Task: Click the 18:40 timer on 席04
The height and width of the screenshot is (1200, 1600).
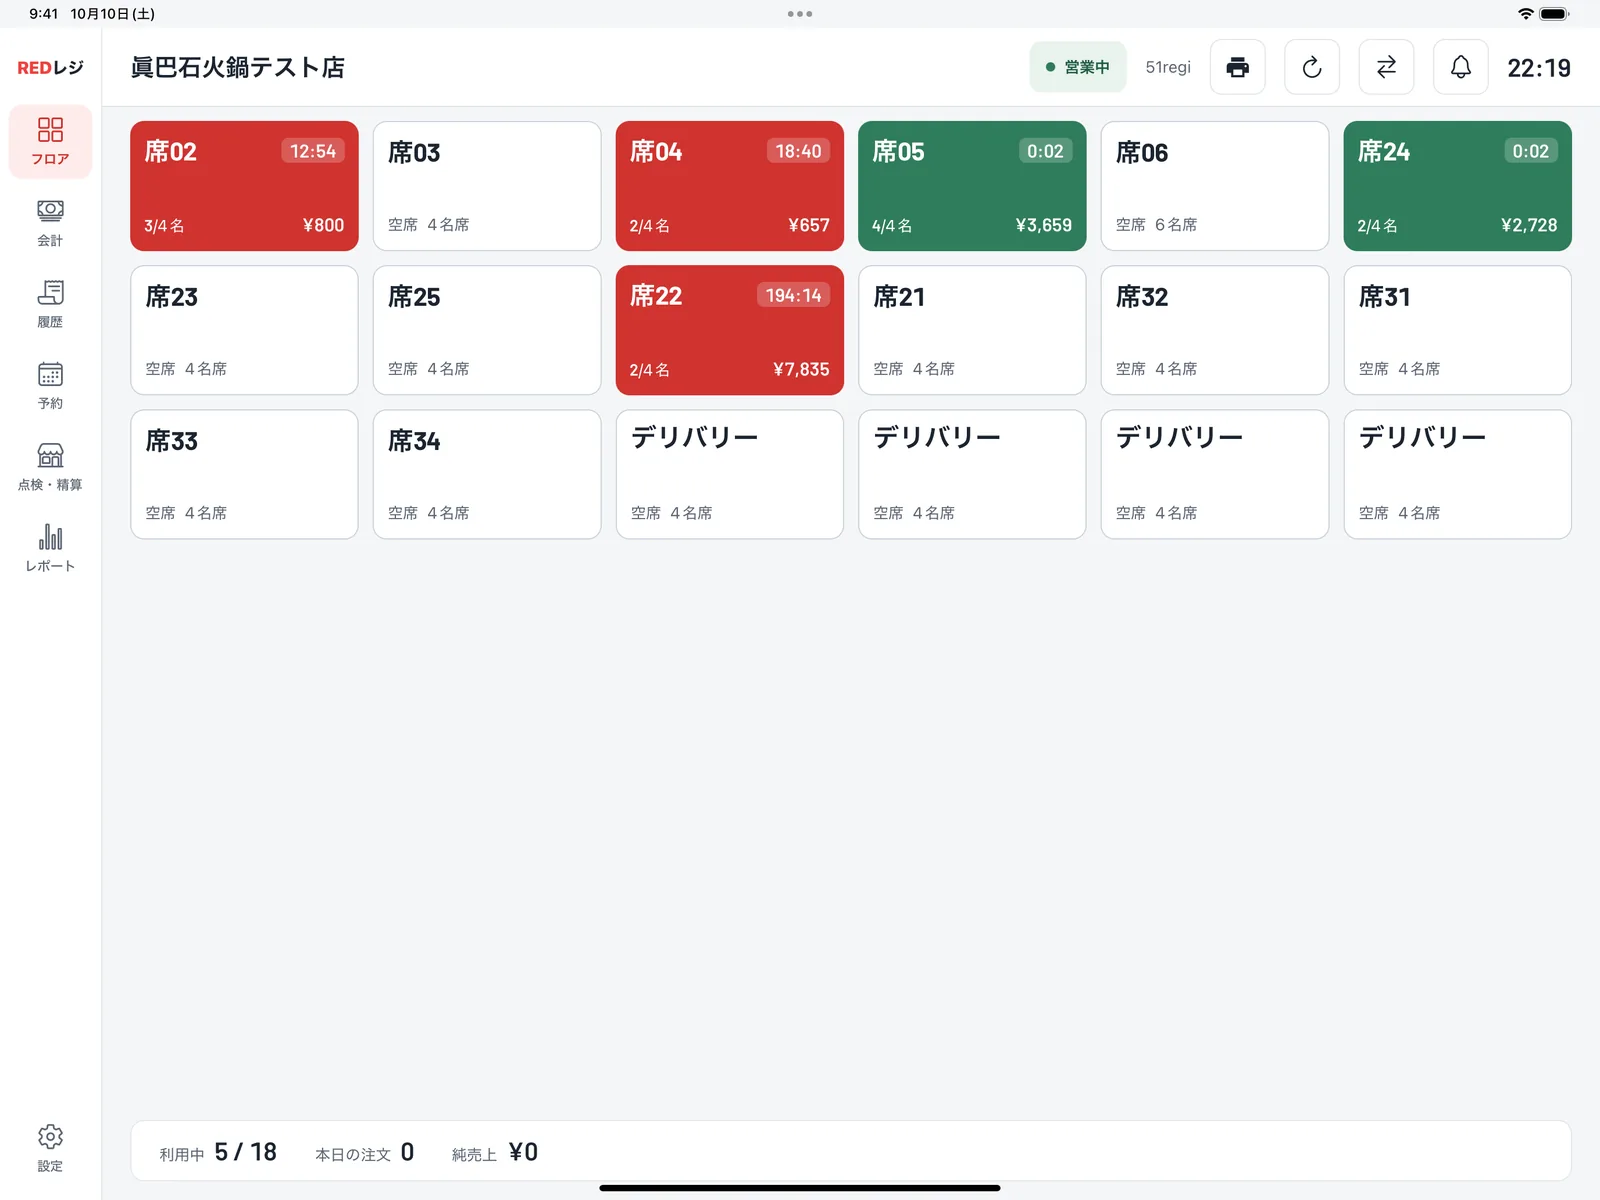Action: [798, 151]
